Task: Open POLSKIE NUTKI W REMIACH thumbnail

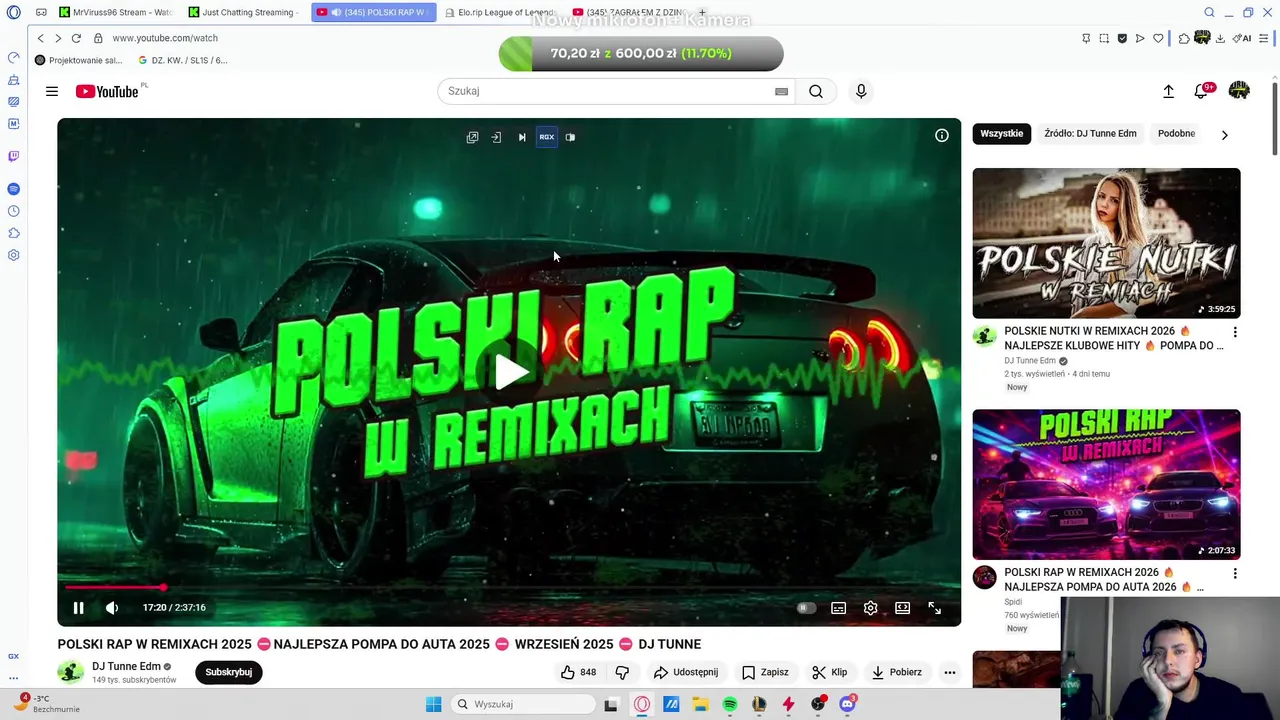Action: point(1106,243)
